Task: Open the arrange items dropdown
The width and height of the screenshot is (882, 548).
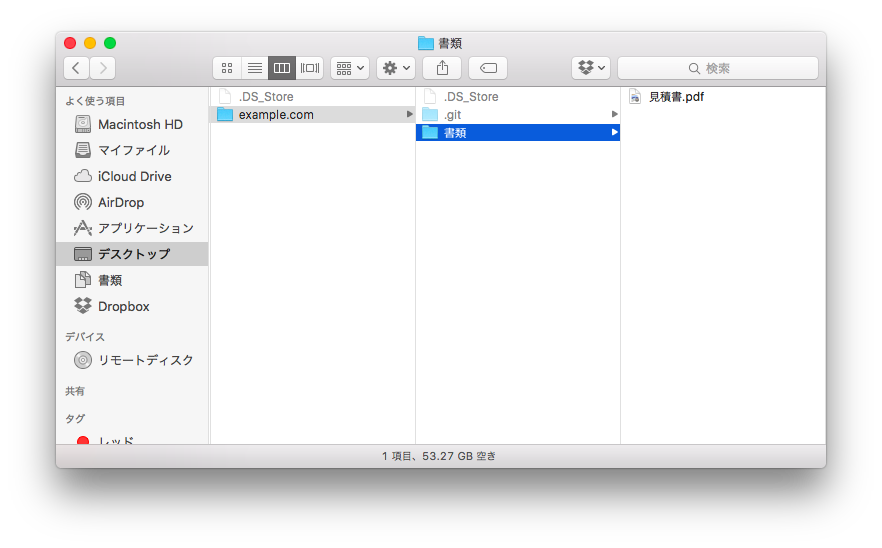Action: (x=350, y=68)
